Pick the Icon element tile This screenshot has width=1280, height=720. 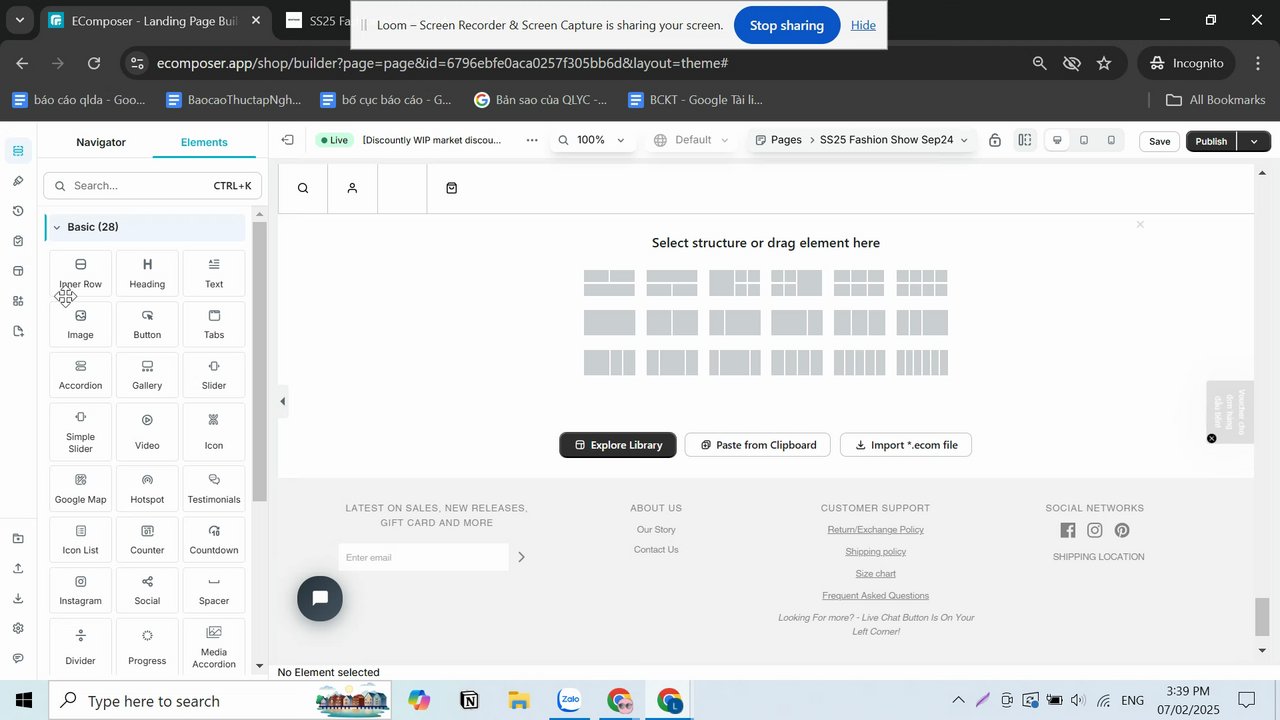[x=214, y=431]
